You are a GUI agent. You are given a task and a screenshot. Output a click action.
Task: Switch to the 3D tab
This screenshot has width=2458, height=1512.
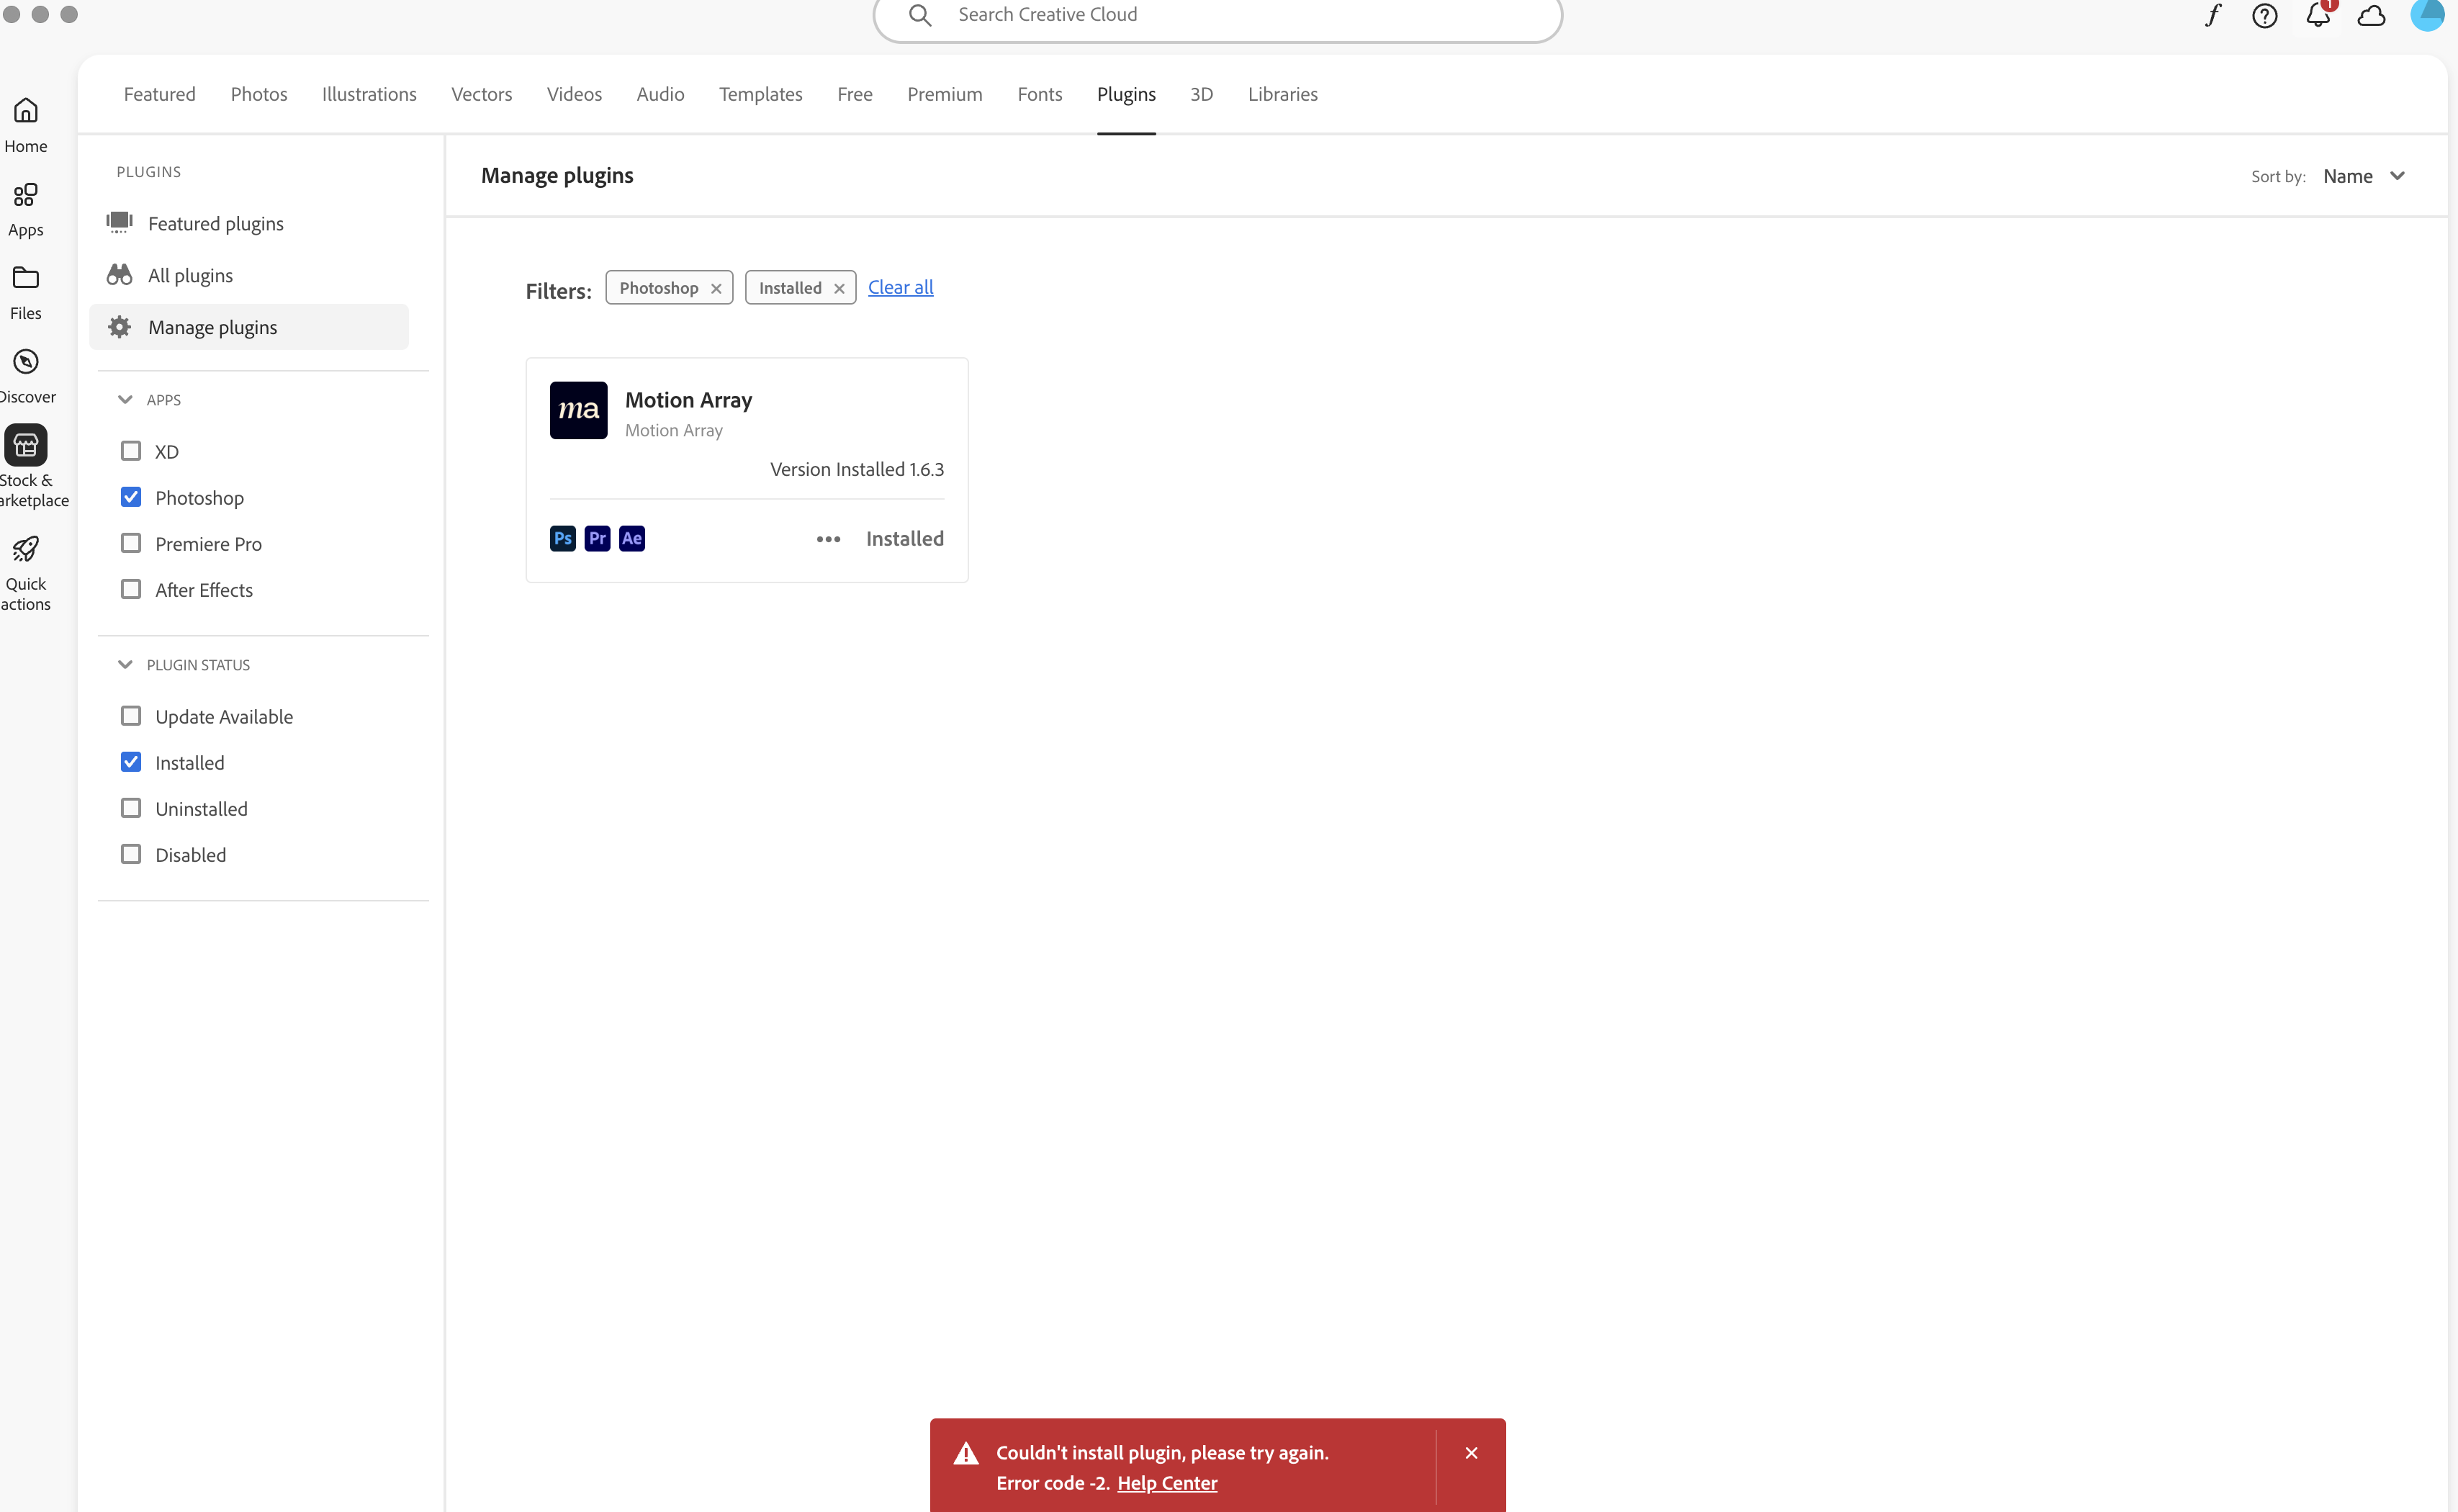[1202, 94]
